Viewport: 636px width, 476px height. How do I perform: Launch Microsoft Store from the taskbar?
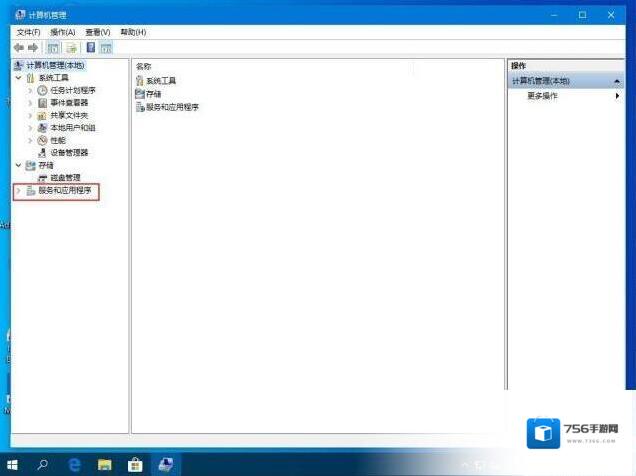tap(134, 464)
